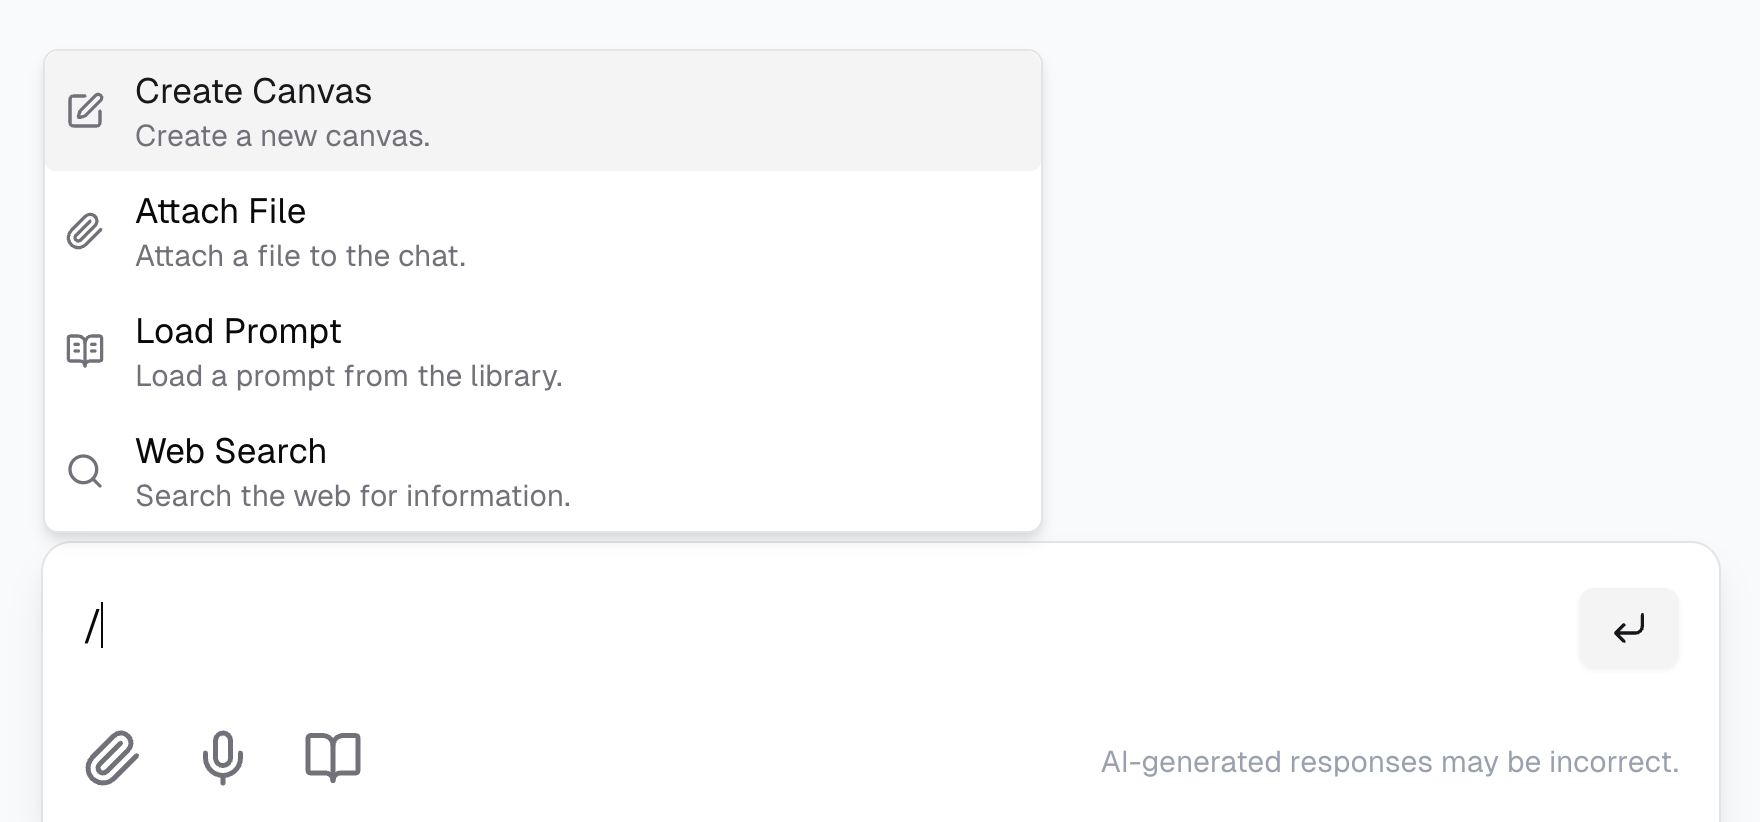This screenshot has width=1760, height=822.
Task: Click the book icon next to Load Prompt
Action: coord(85,349)
